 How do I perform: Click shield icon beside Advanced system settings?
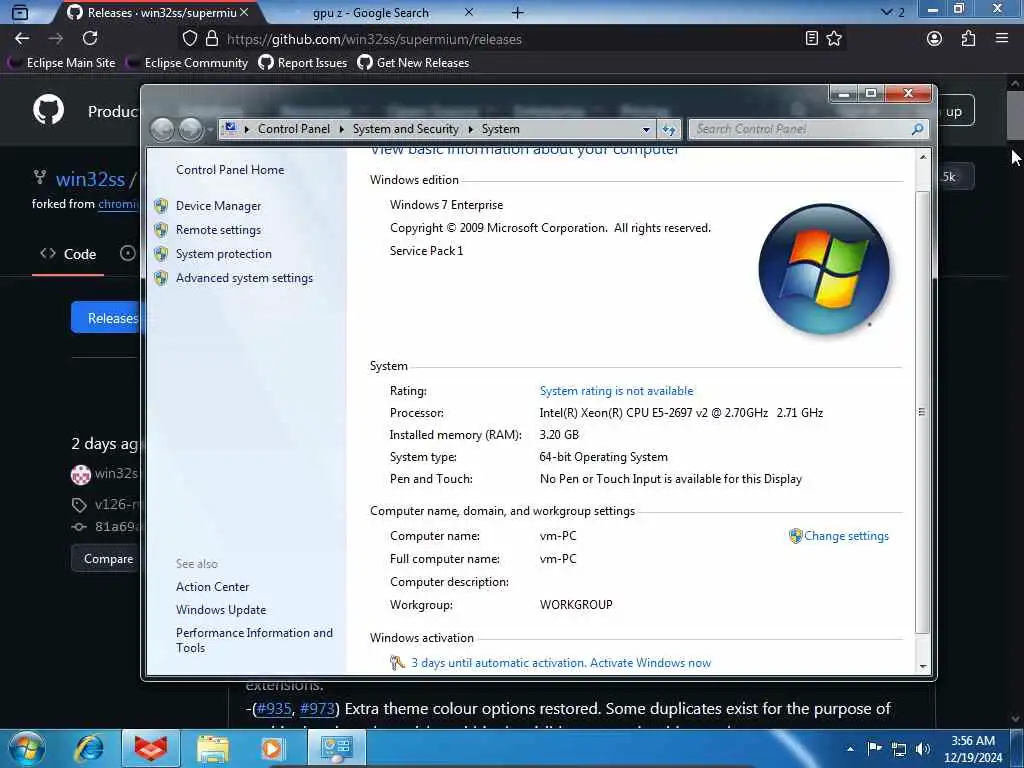(x=161, y=278)
